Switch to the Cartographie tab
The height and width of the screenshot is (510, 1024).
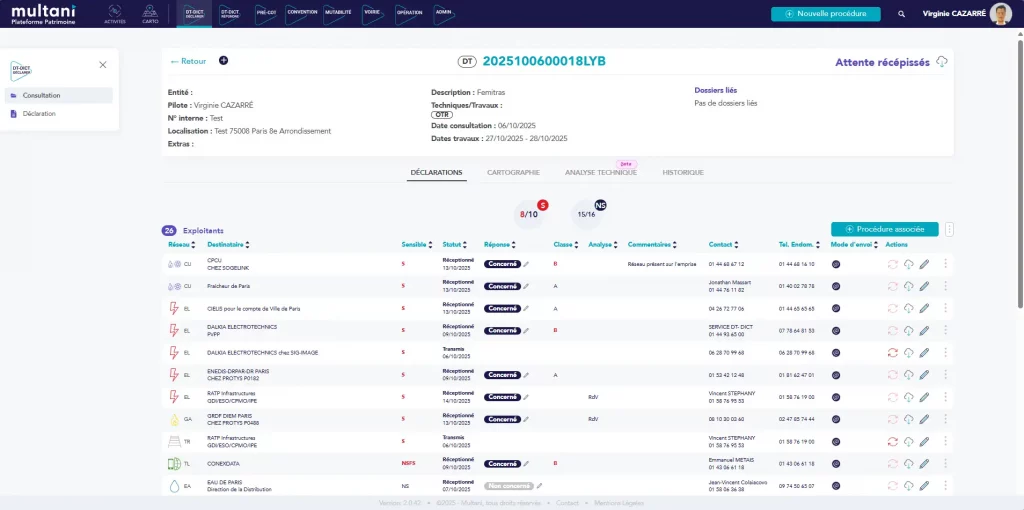pos(513,172)
